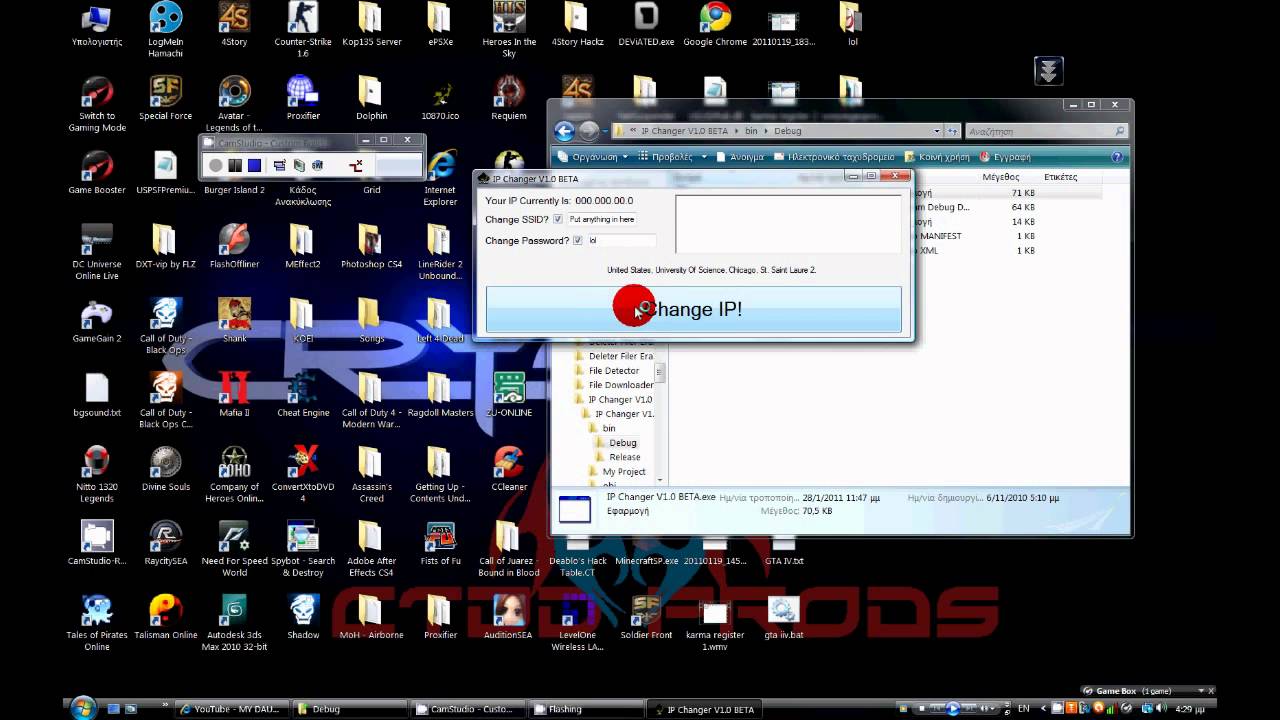Click the Ετικέτες column header
The height and width of the screenshot is (720, 1280).
click(x=1060, y=177)
